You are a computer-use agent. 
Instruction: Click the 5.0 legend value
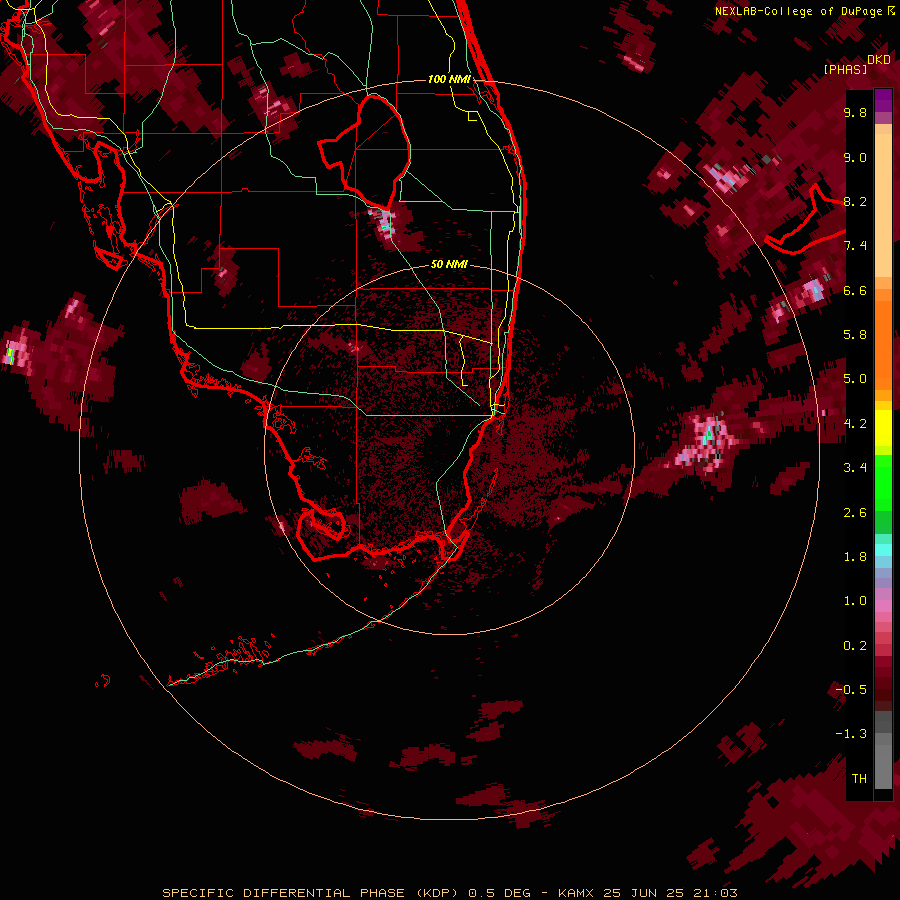click(x=855, y=379)
